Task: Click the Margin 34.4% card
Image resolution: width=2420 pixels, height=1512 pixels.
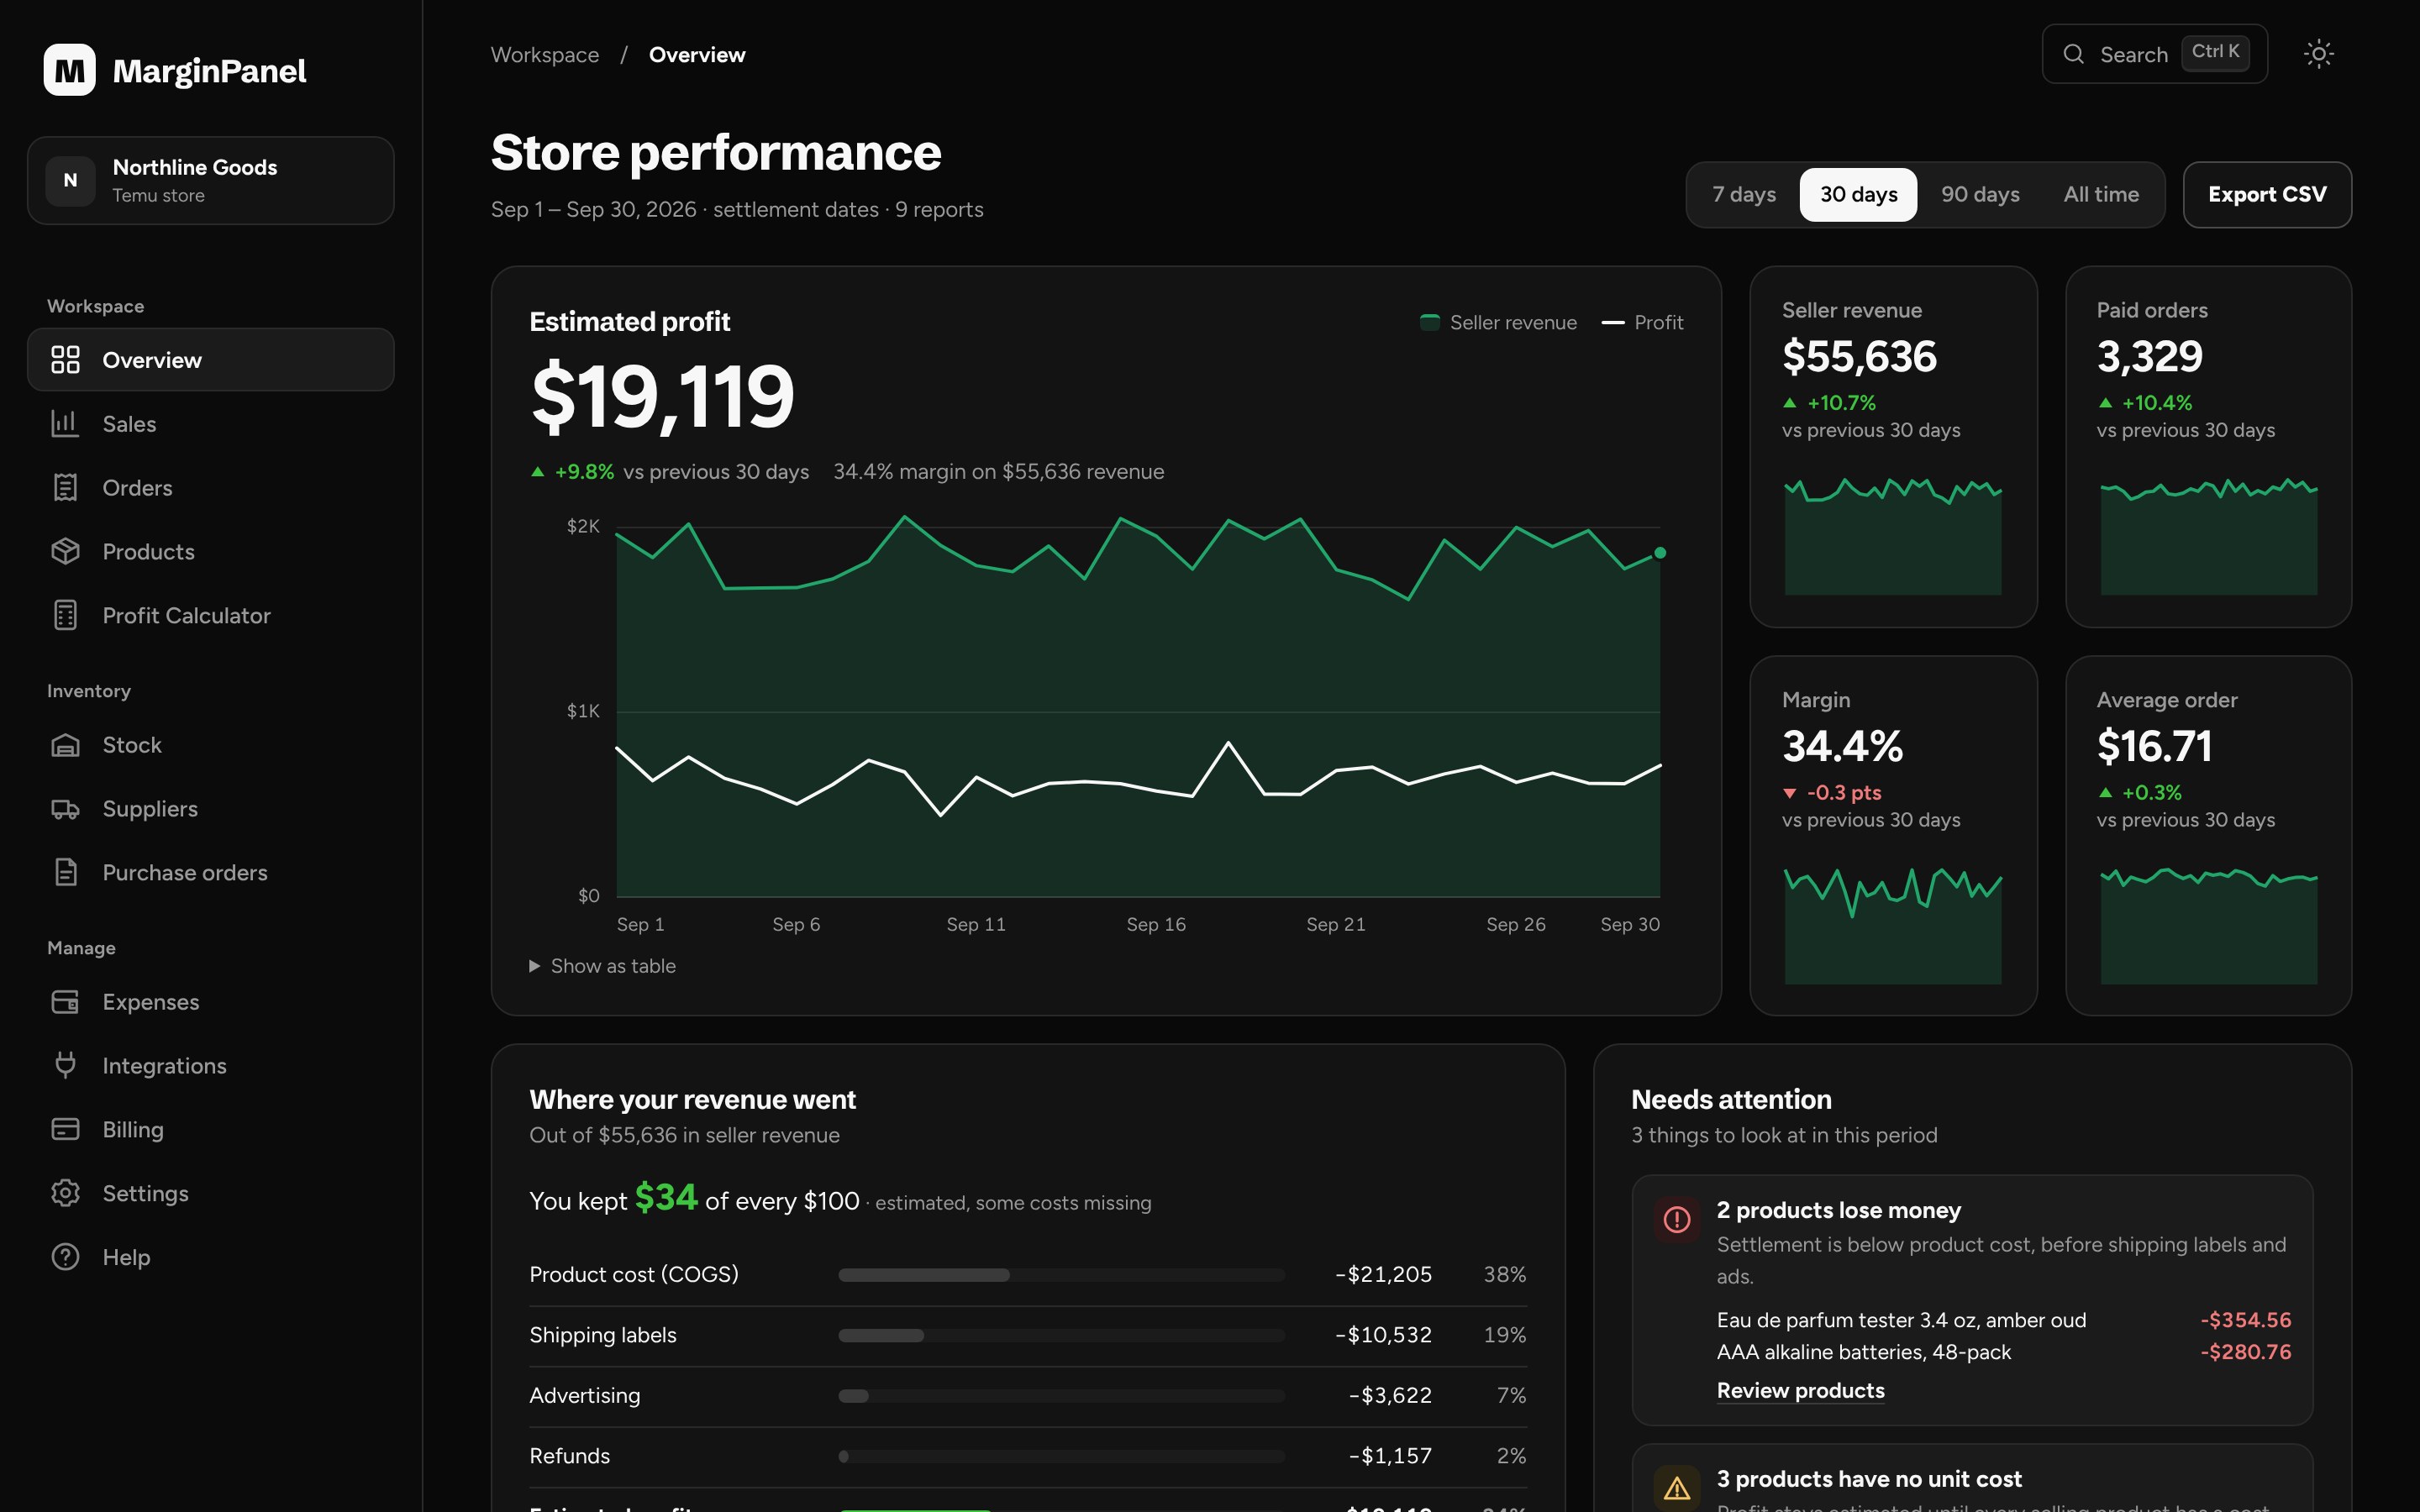Action: point(1893,836)
